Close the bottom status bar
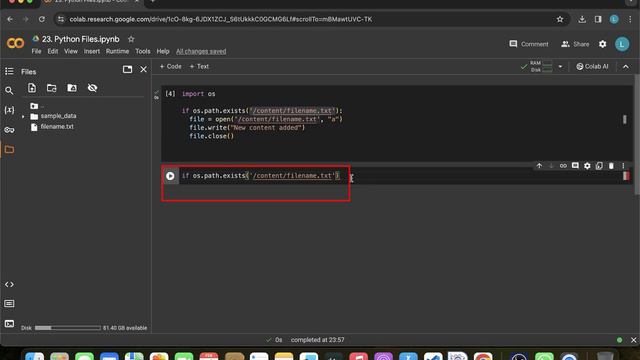The height and width of the screenshot is (360, 640). pos(633,340)
